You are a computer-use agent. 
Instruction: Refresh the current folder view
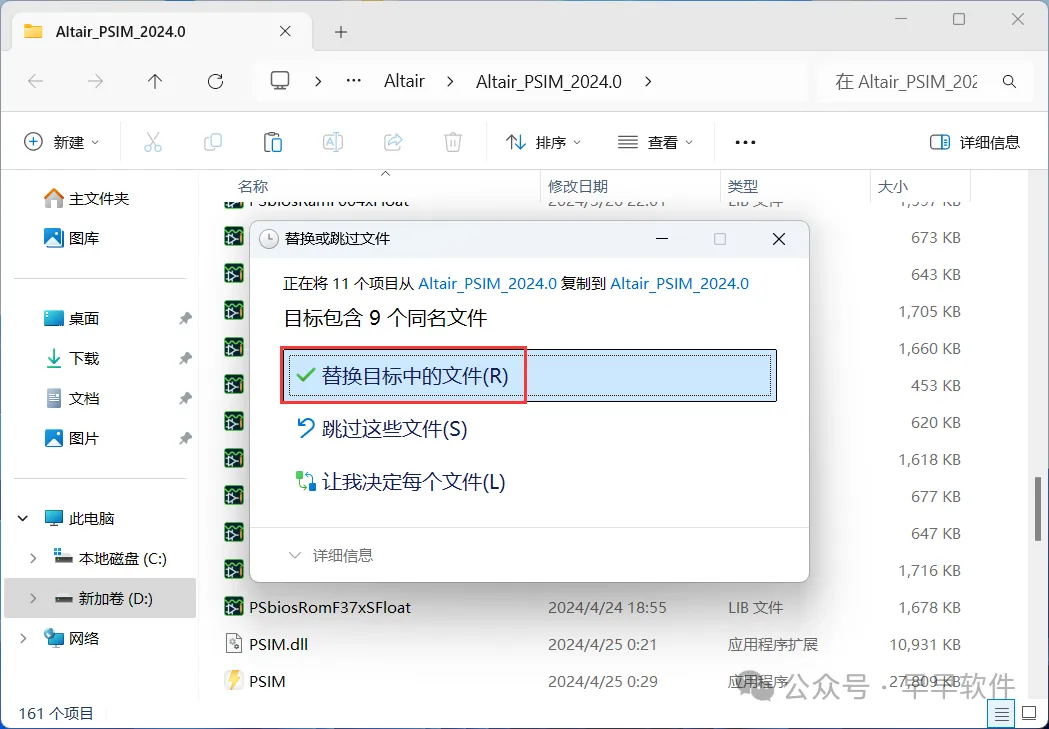coord(215,82)
